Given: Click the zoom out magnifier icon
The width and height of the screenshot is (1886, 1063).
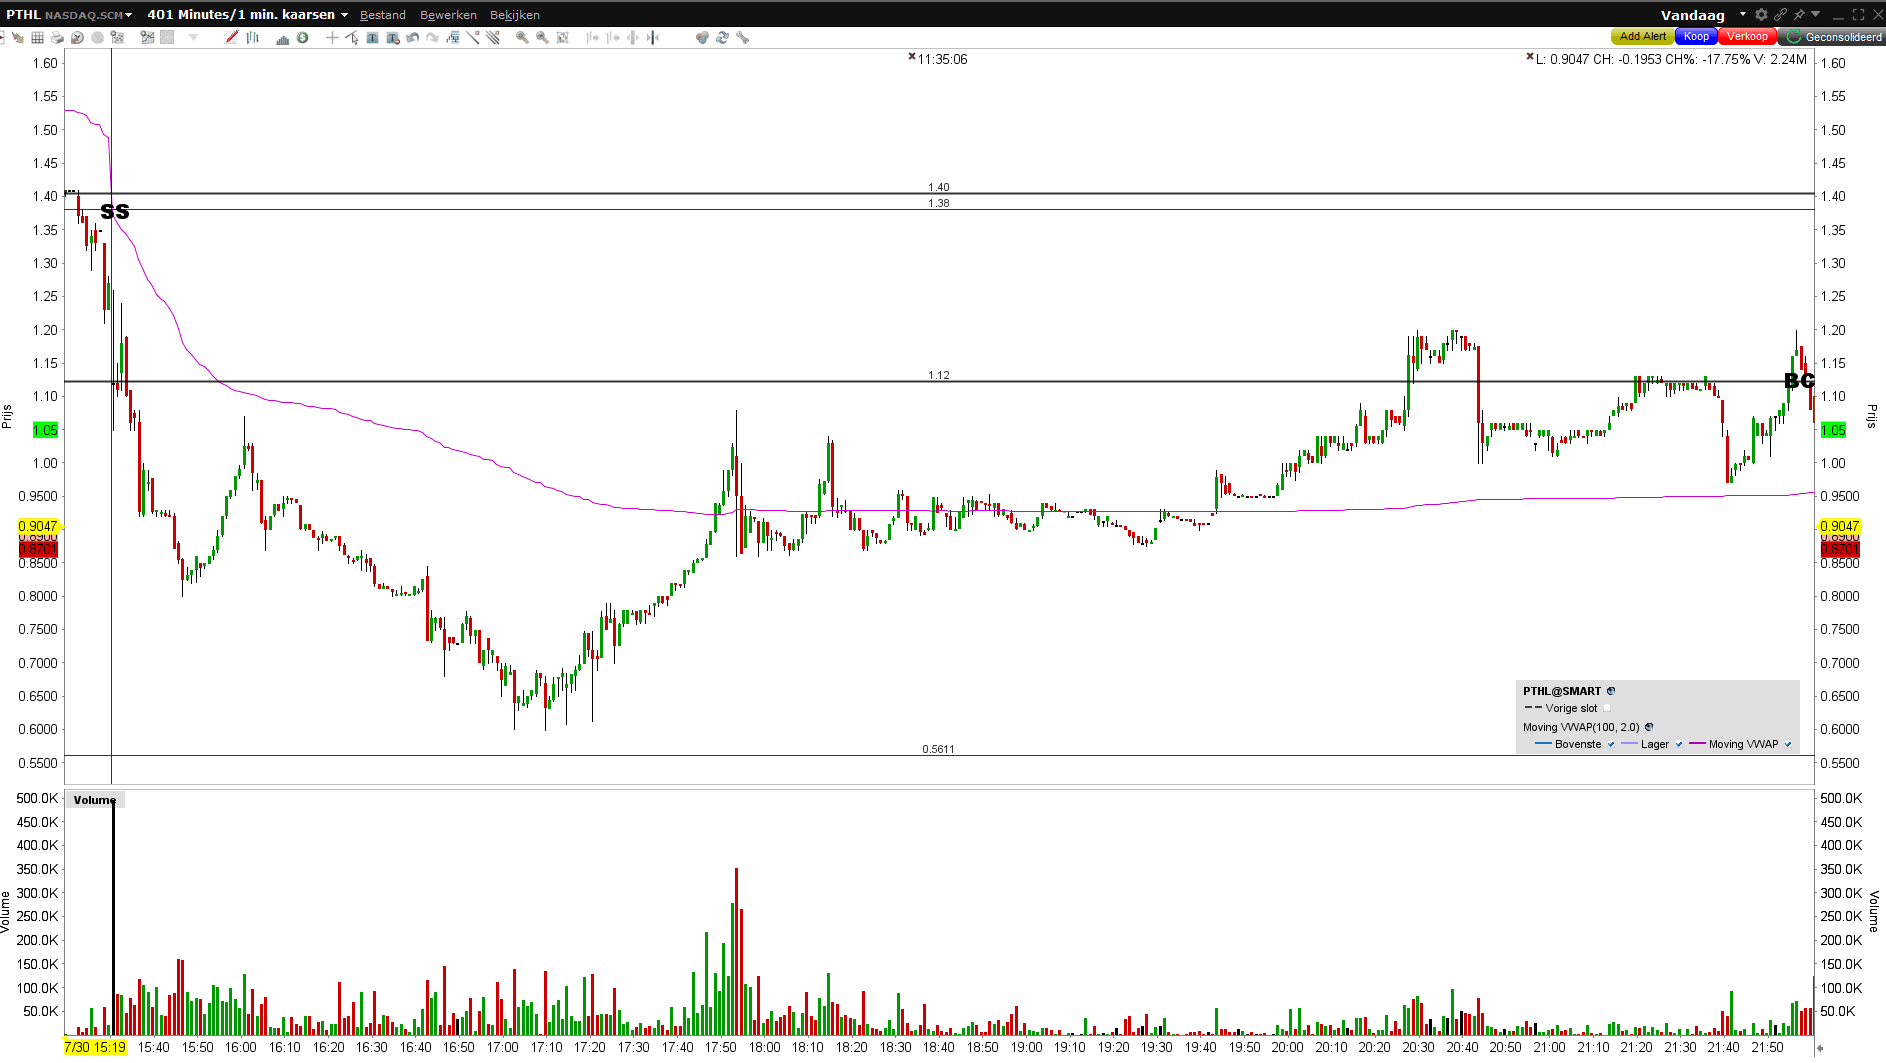Looking at the screenshot, I should coord(542,37).
